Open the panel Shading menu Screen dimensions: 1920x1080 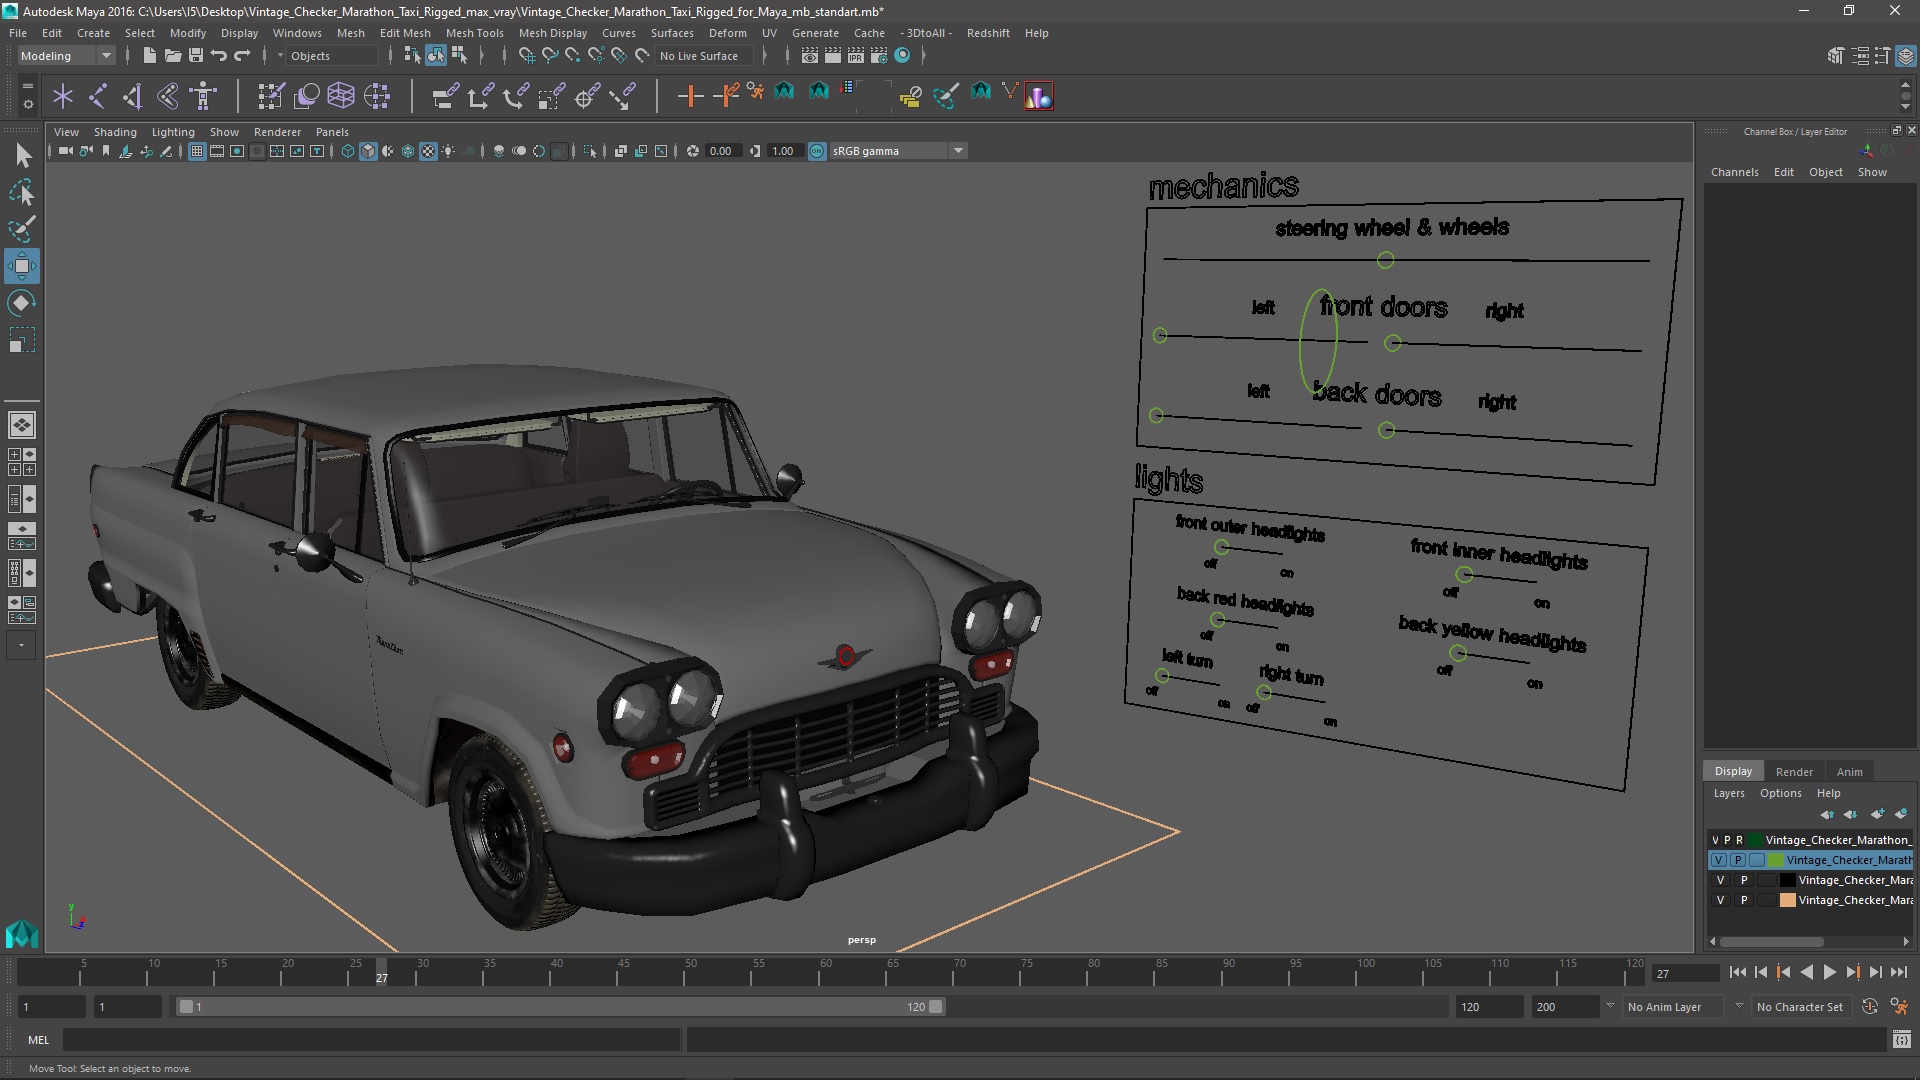tap(115, 132)
